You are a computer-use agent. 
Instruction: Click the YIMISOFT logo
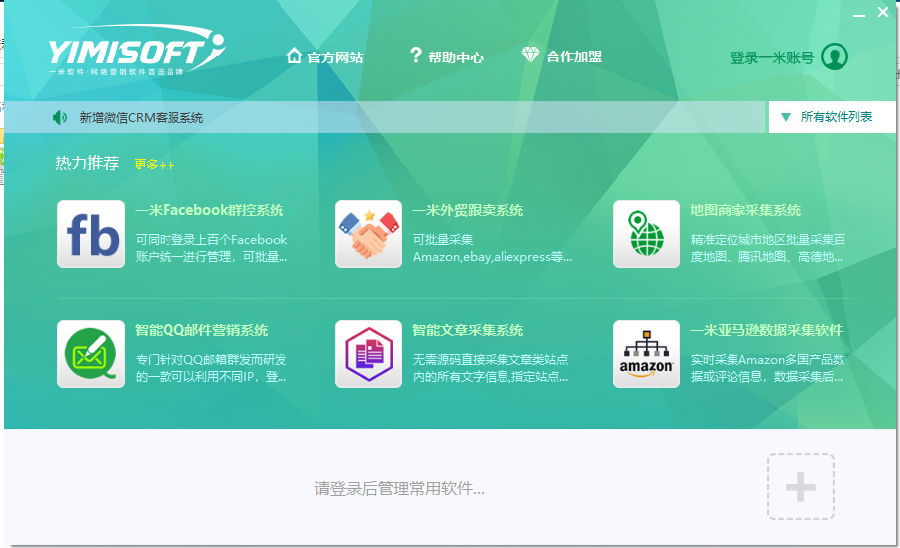coord(137,50)
